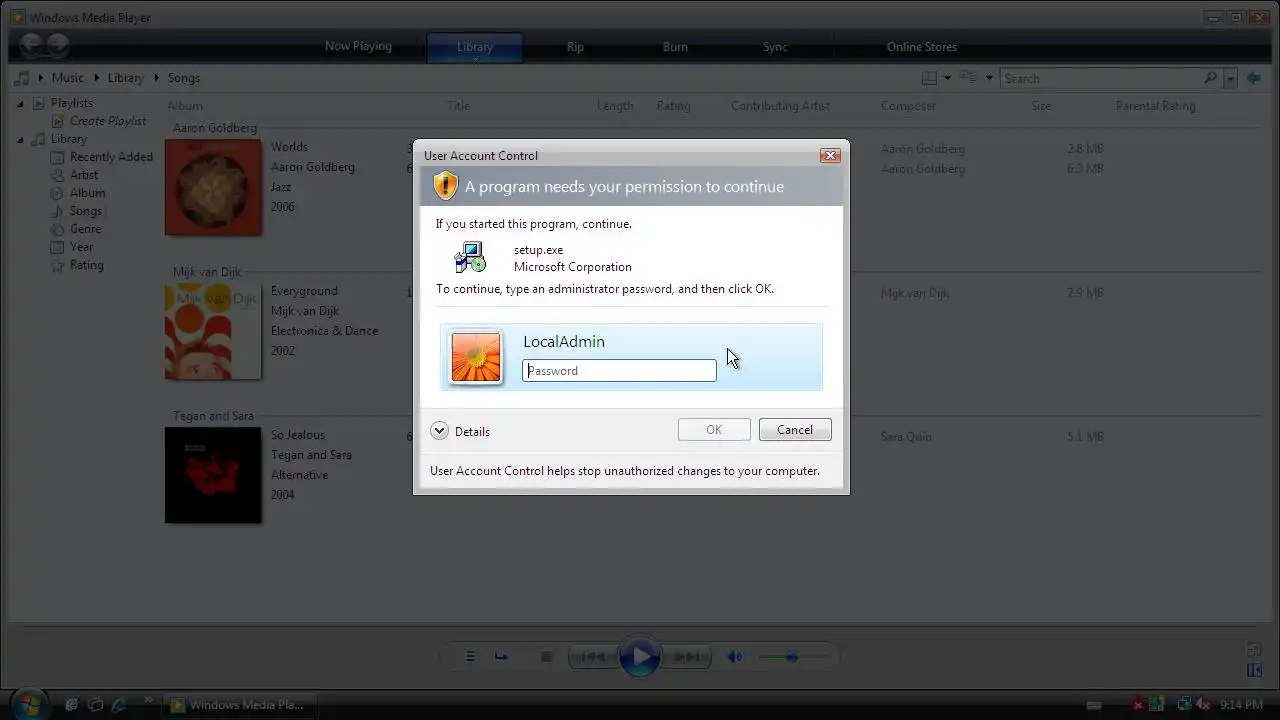
Task: Click the LocalAdmin account picture
Action: pos(476,357)
